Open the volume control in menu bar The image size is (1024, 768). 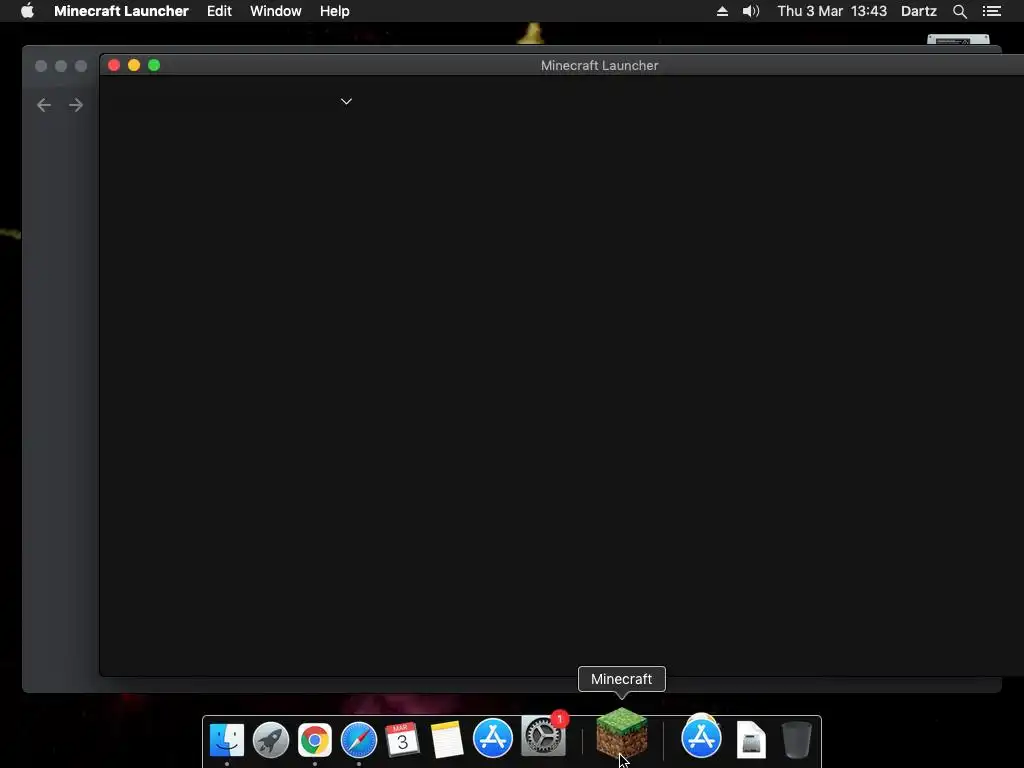(751, 11)
